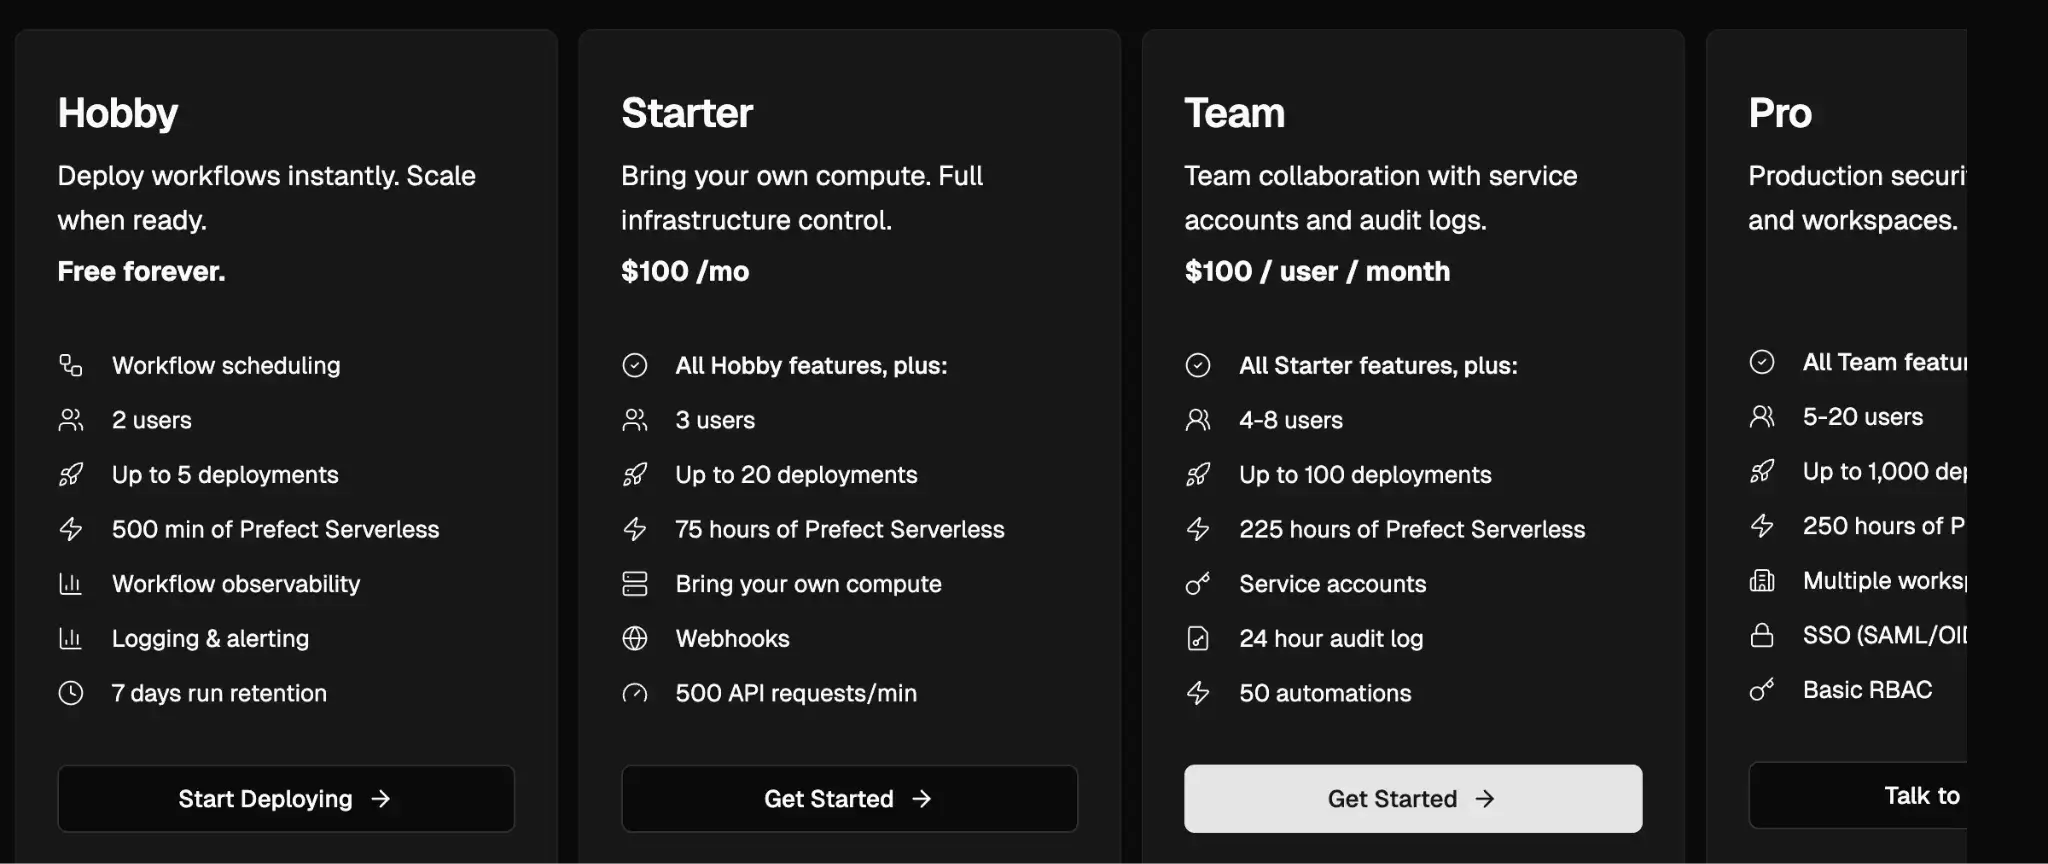Screen dimensions: 2048x864
Task: Click the lightning icon beside 50 automations
Action: (x=1198, y=692)
